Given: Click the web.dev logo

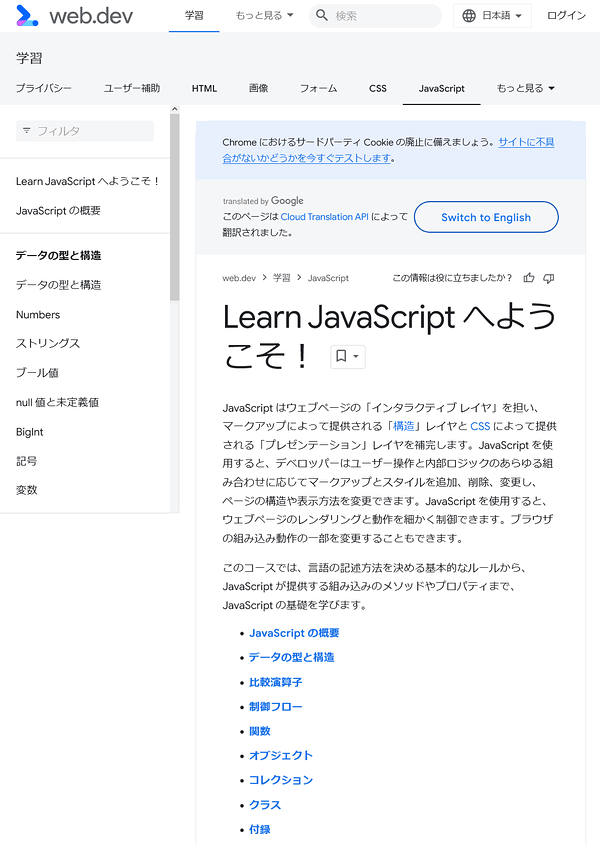Looking at the screenshot, I should point(75,16).
